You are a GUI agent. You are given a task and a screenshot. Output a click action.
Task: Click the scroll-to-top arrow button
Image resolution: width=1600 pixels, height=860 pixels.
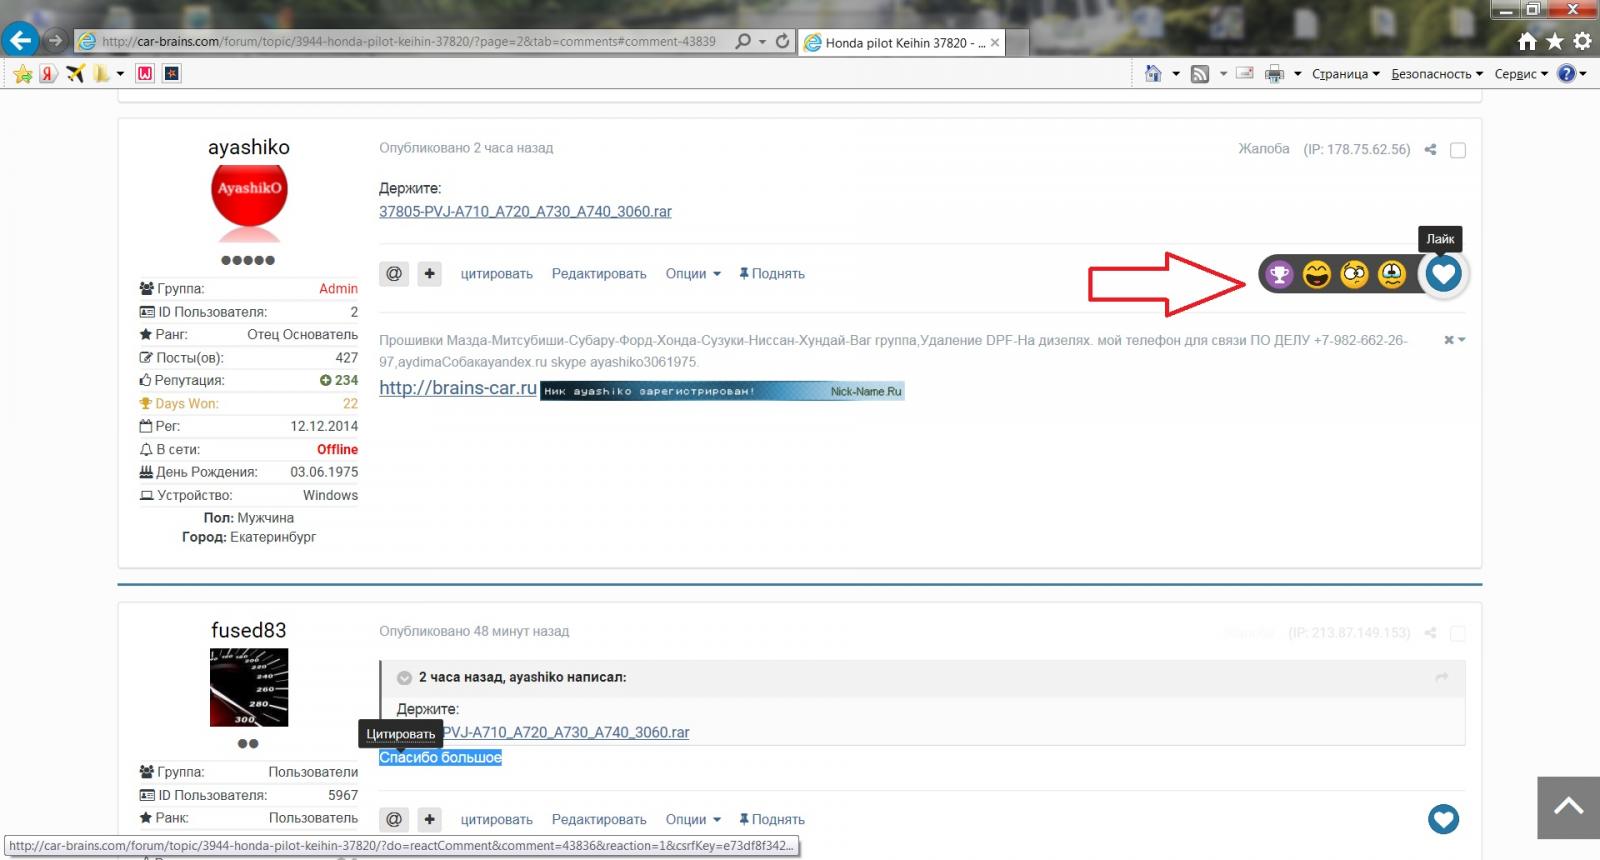click(x=1567, y=807)
